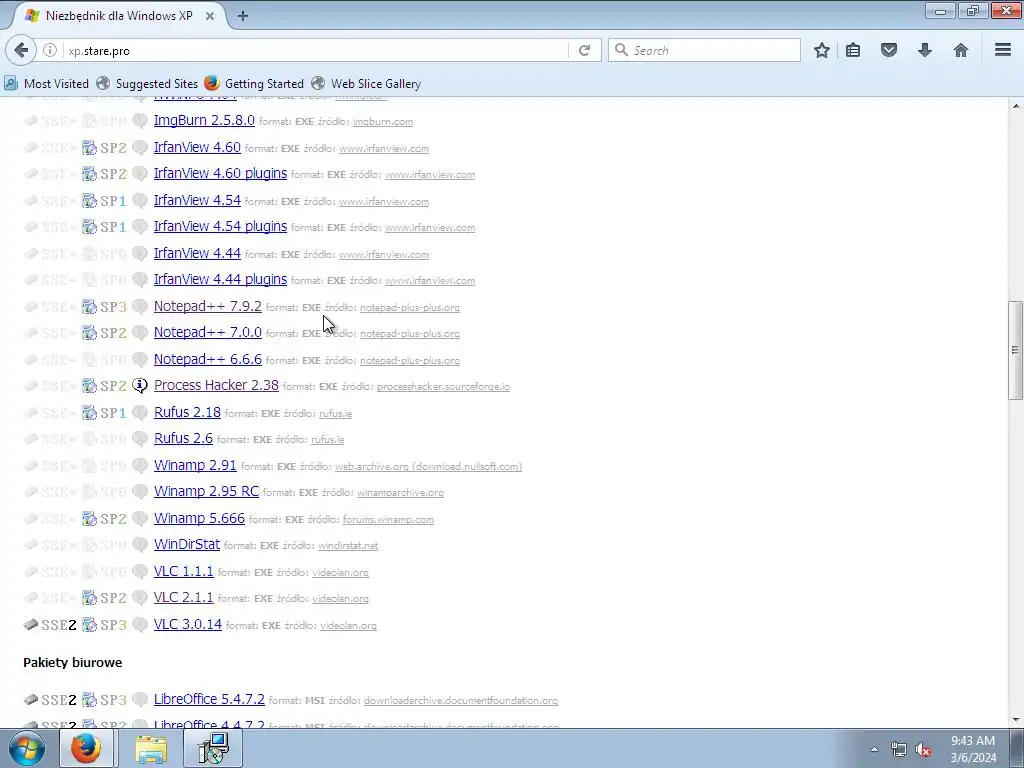This screenshot has height=768, width=1024.
Task: Click the info bubble icon beside Process Hacker 2.38
Action: pos(140,386)
